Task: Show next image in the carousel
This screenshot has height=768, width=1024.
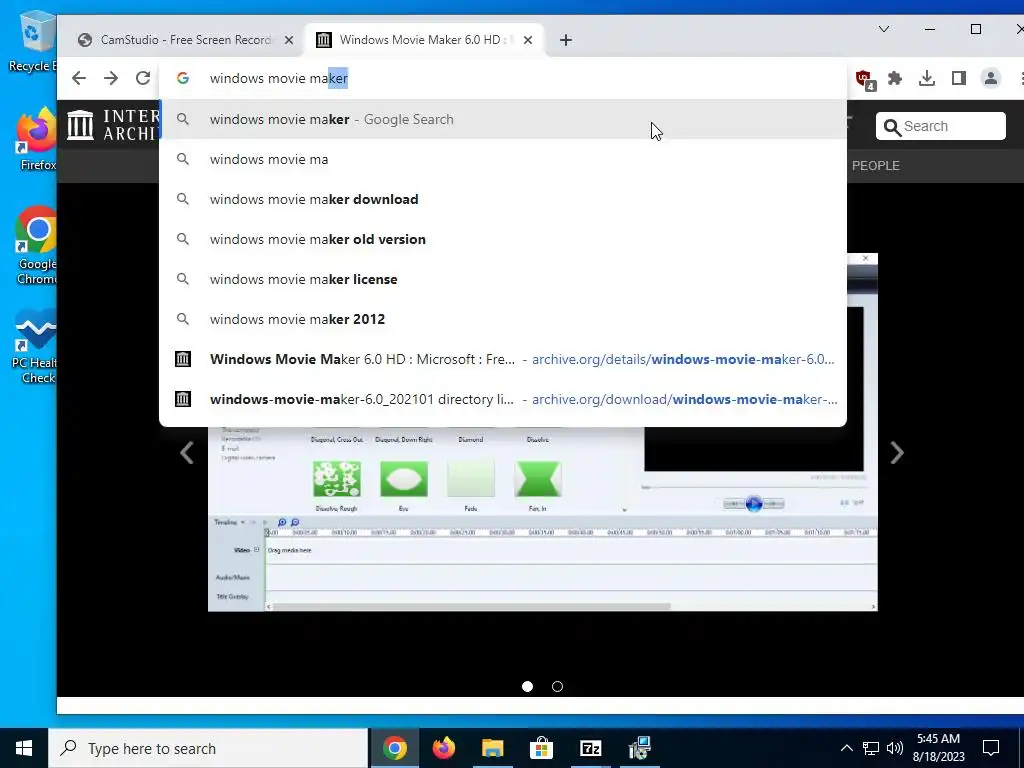Action: point(897,453)
